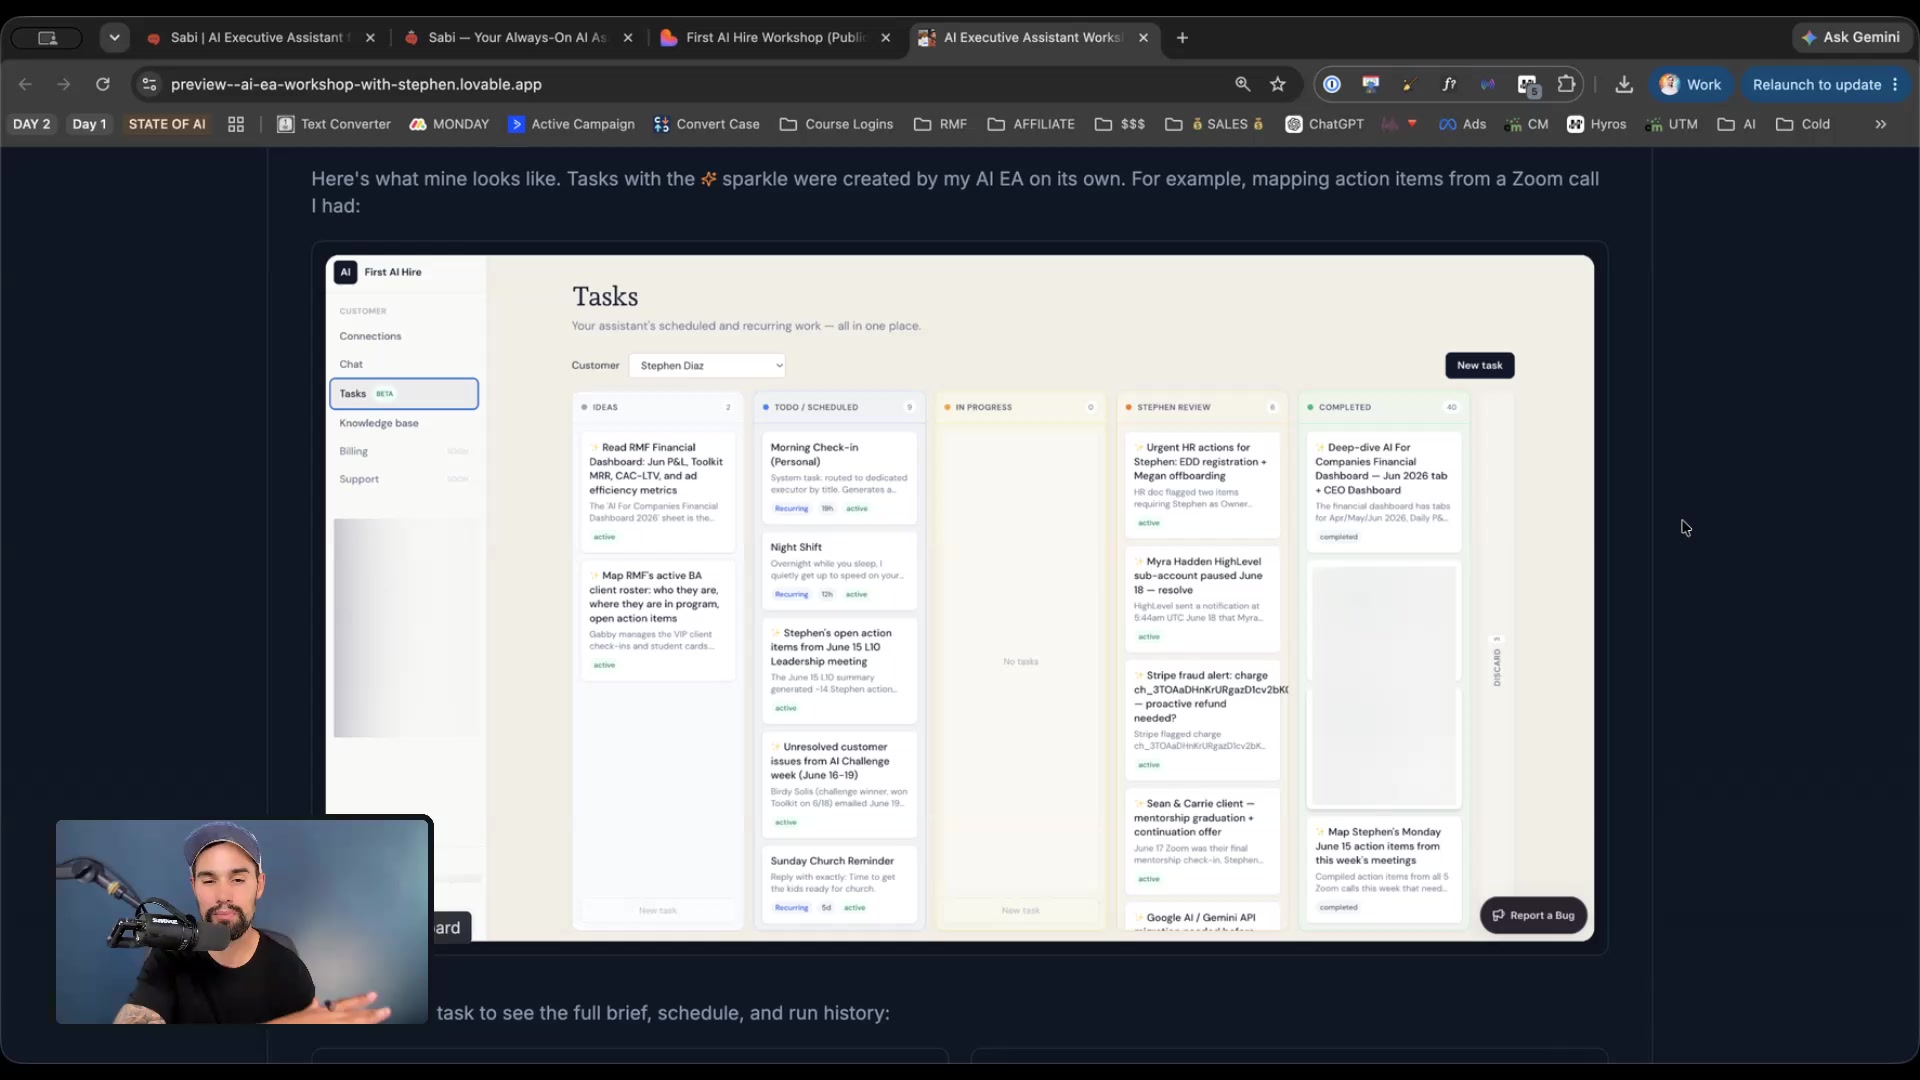Expand the RMF bookmark folder

941,124
